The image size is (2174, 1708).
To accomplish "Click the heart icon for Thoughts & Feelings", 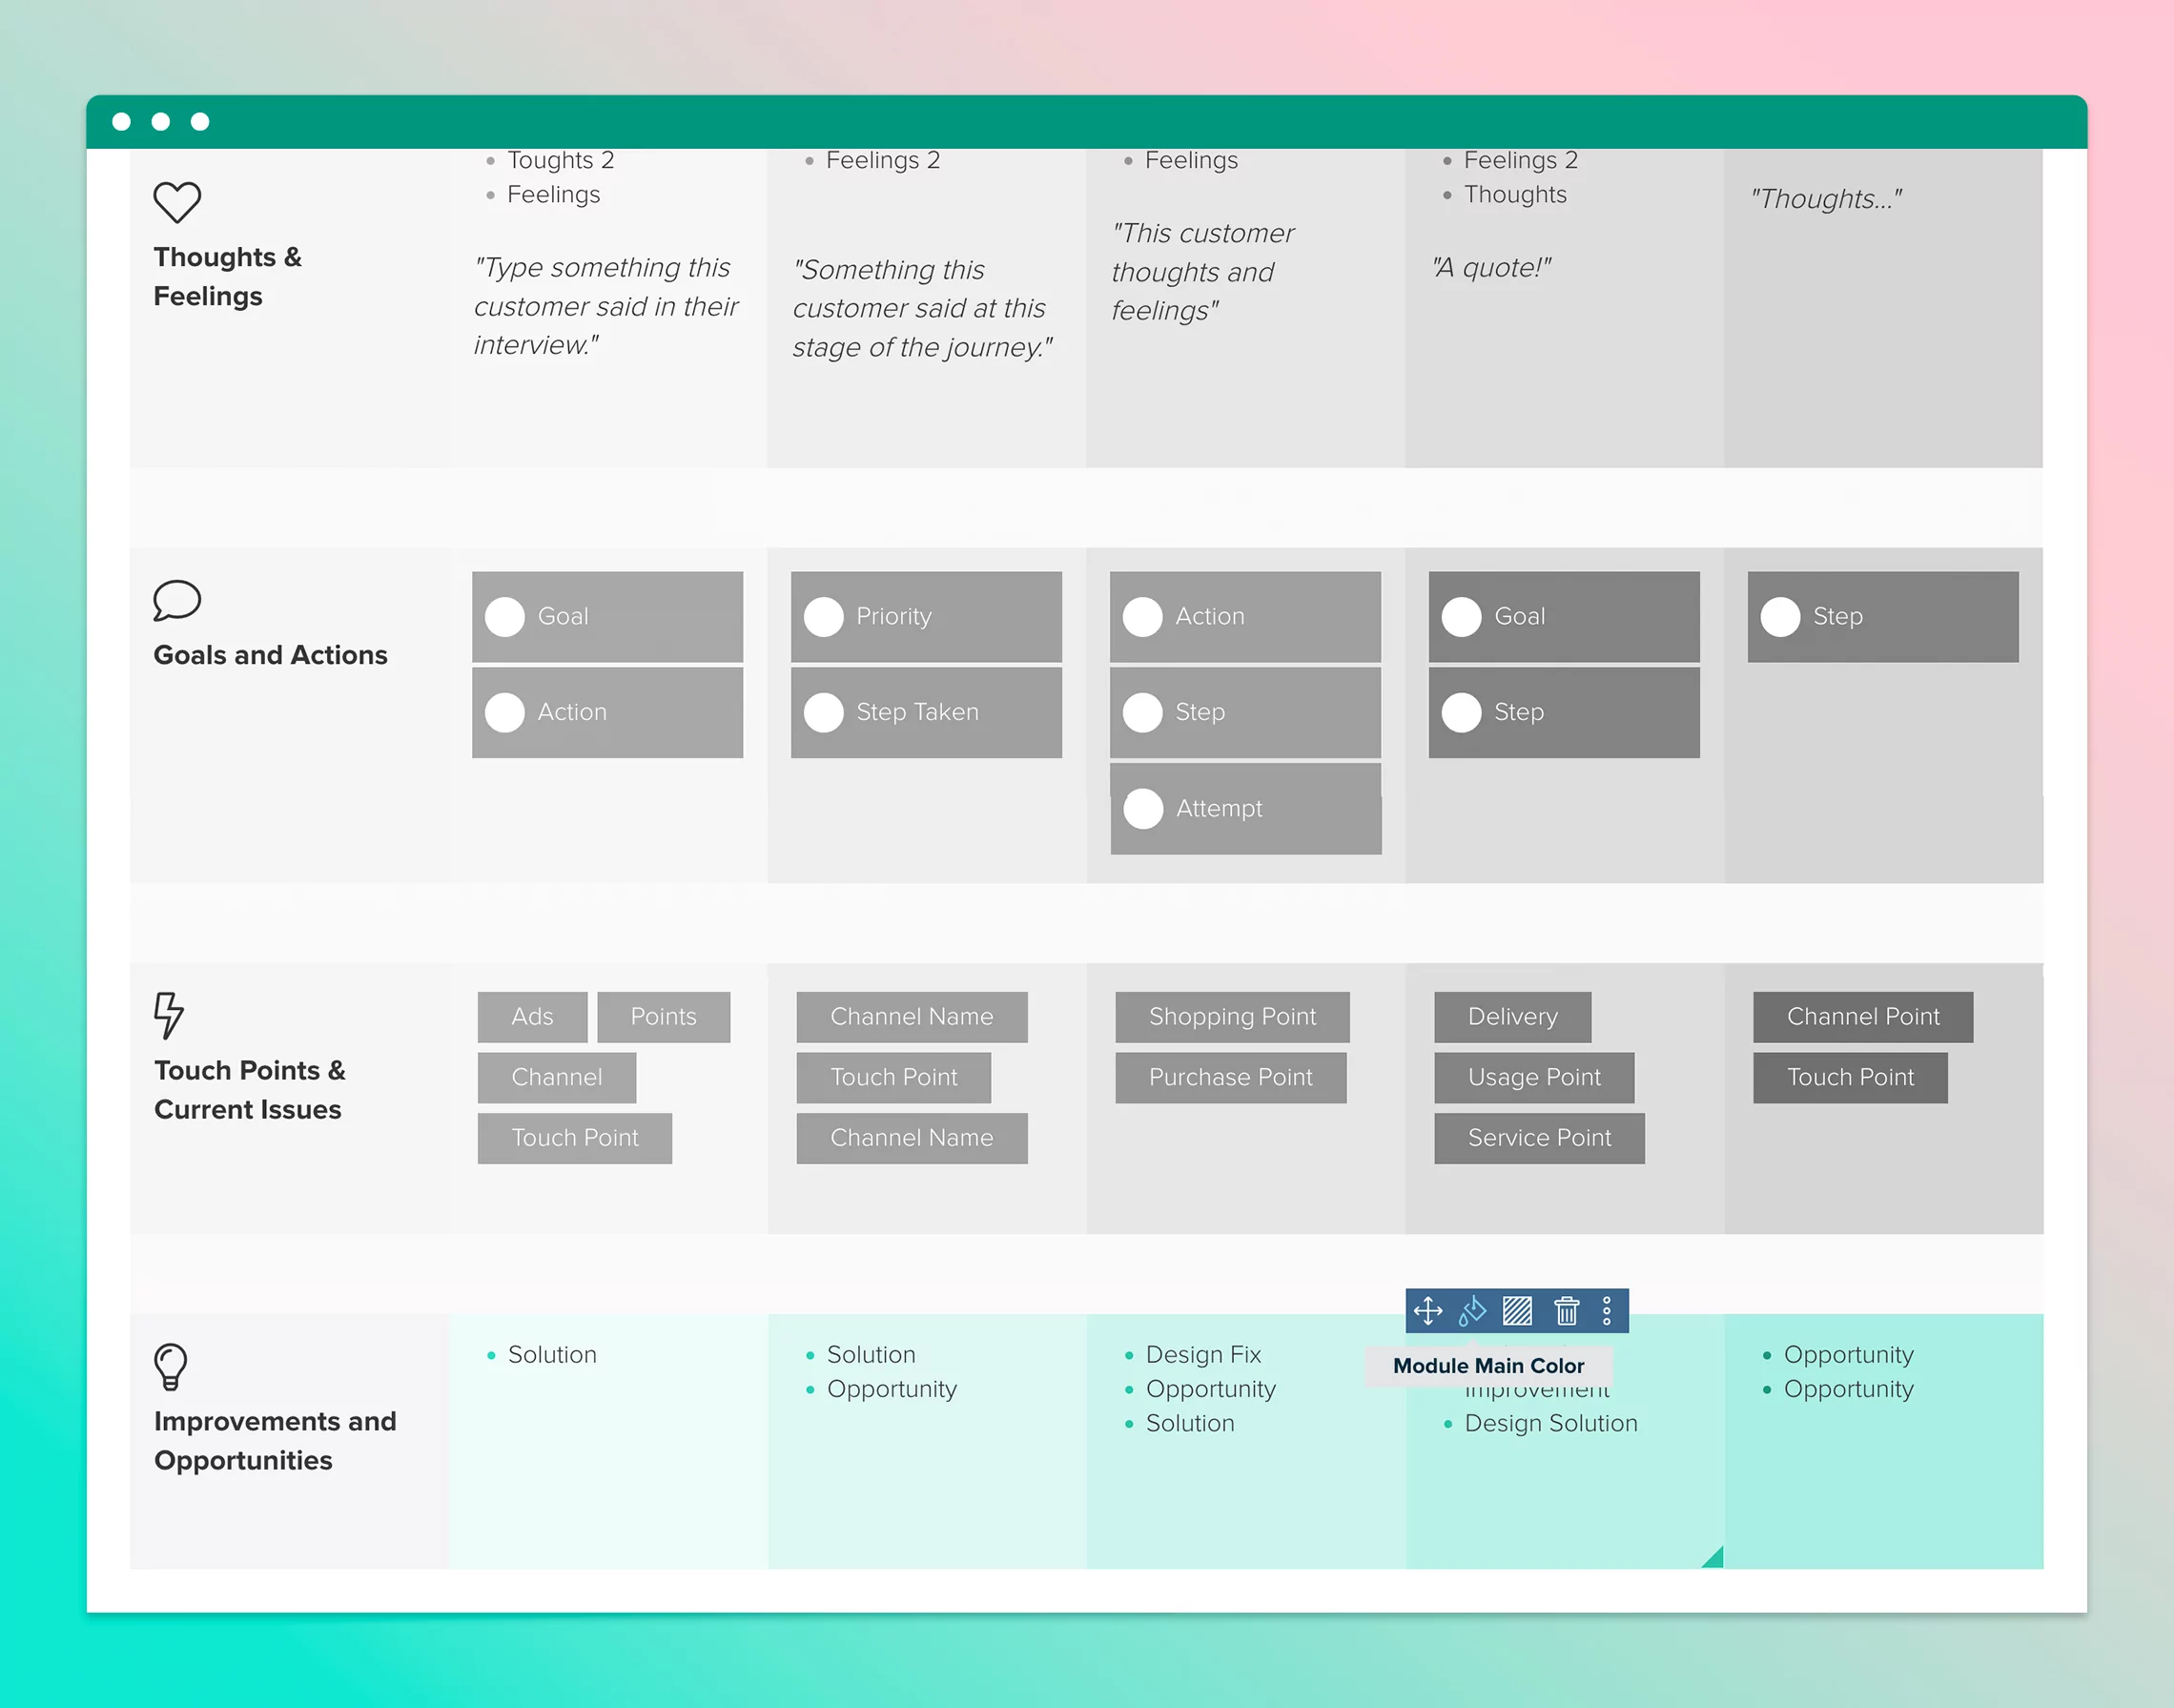I will pyautogui.click(x=177, y=203).
